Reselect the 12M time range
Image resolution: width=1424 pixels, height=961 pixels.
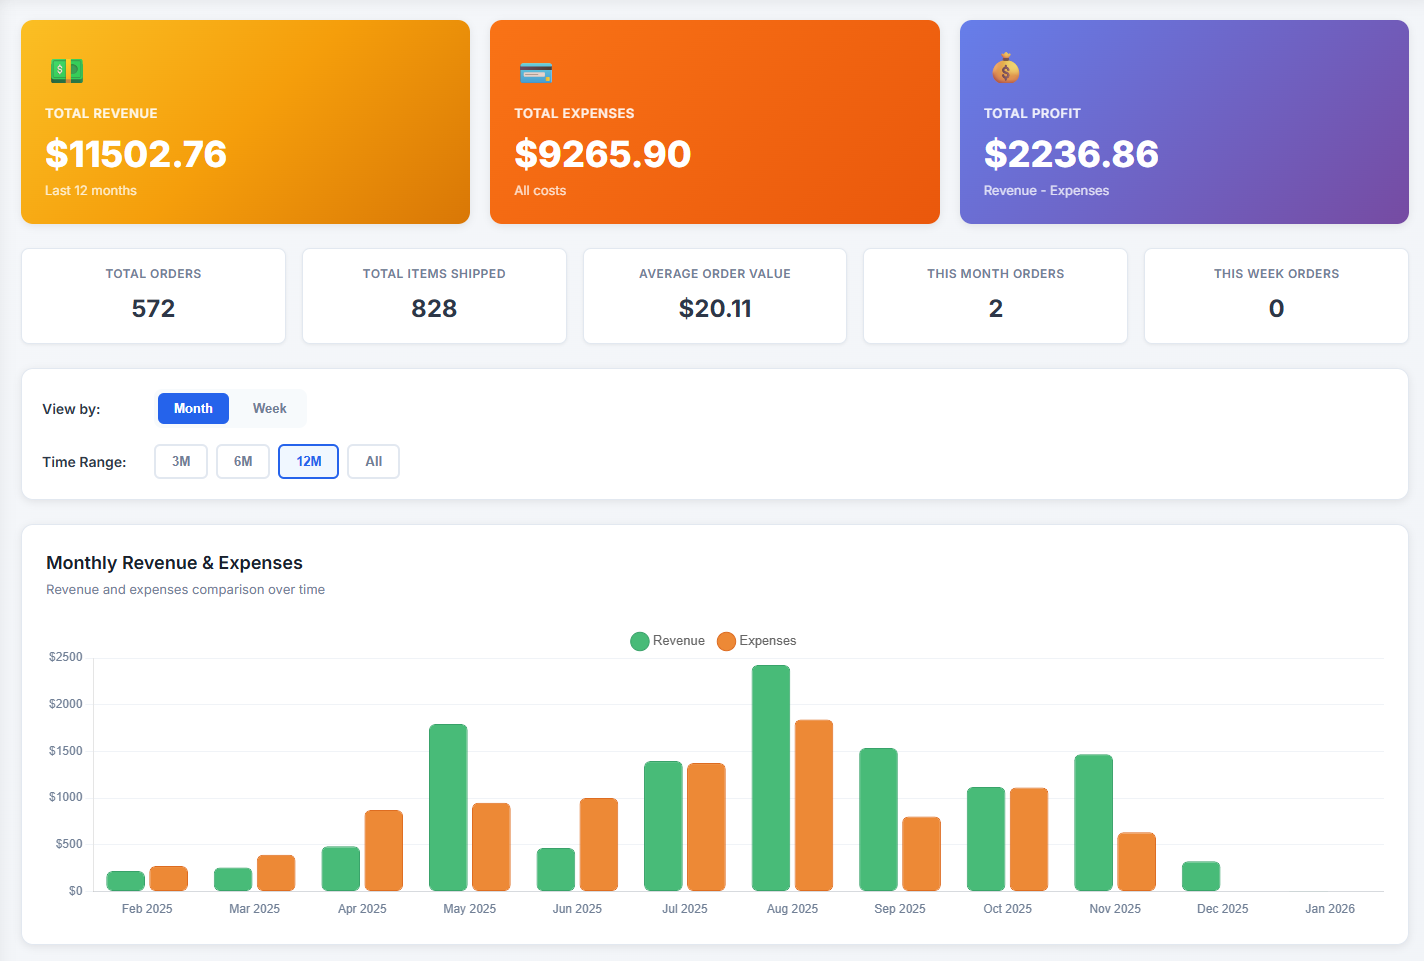click(x=308, y=461)
